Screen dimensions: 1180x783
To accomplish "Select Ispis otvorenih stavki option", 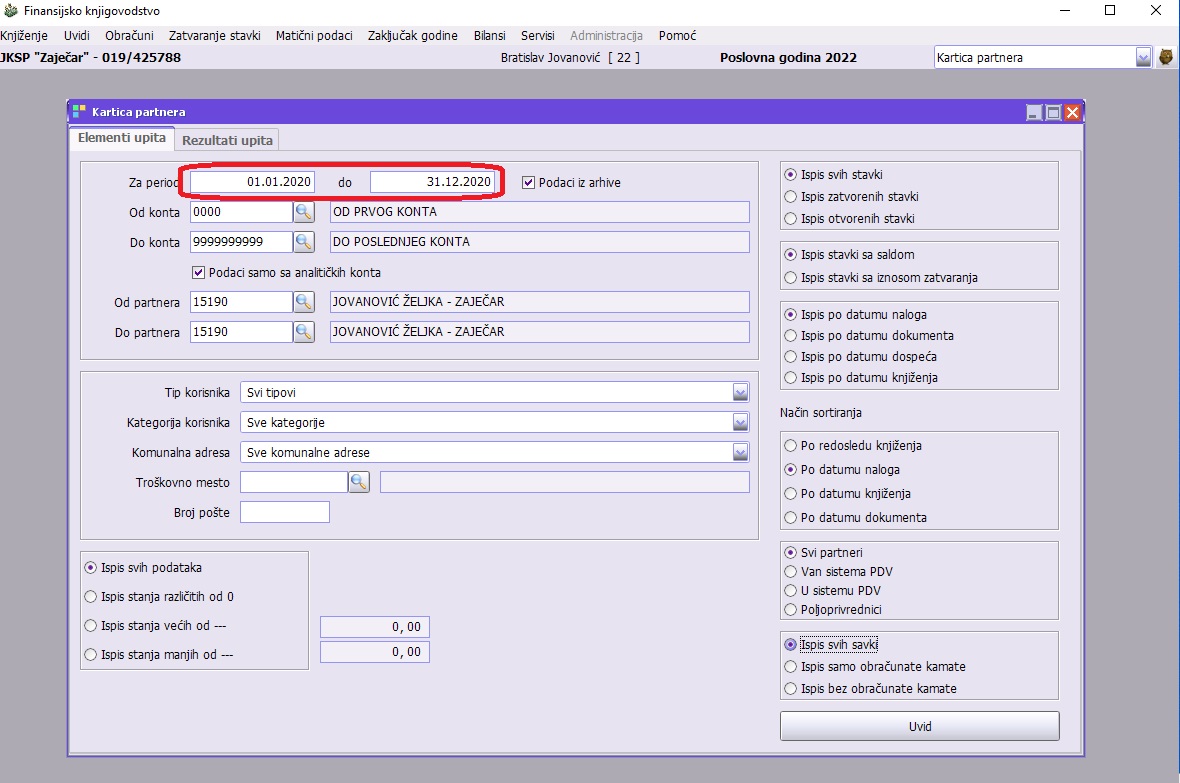I will 792,218.
